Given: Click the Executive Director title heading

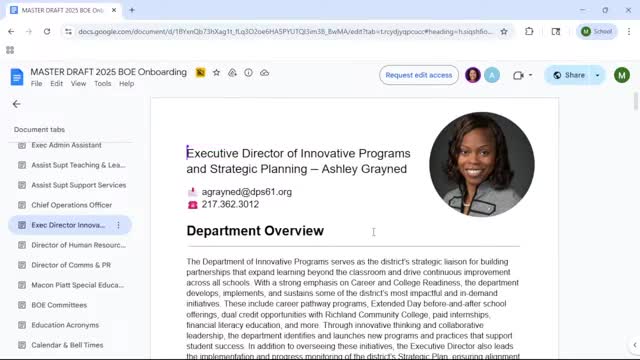Looking at the screenshot, I should tap(298, 161).
